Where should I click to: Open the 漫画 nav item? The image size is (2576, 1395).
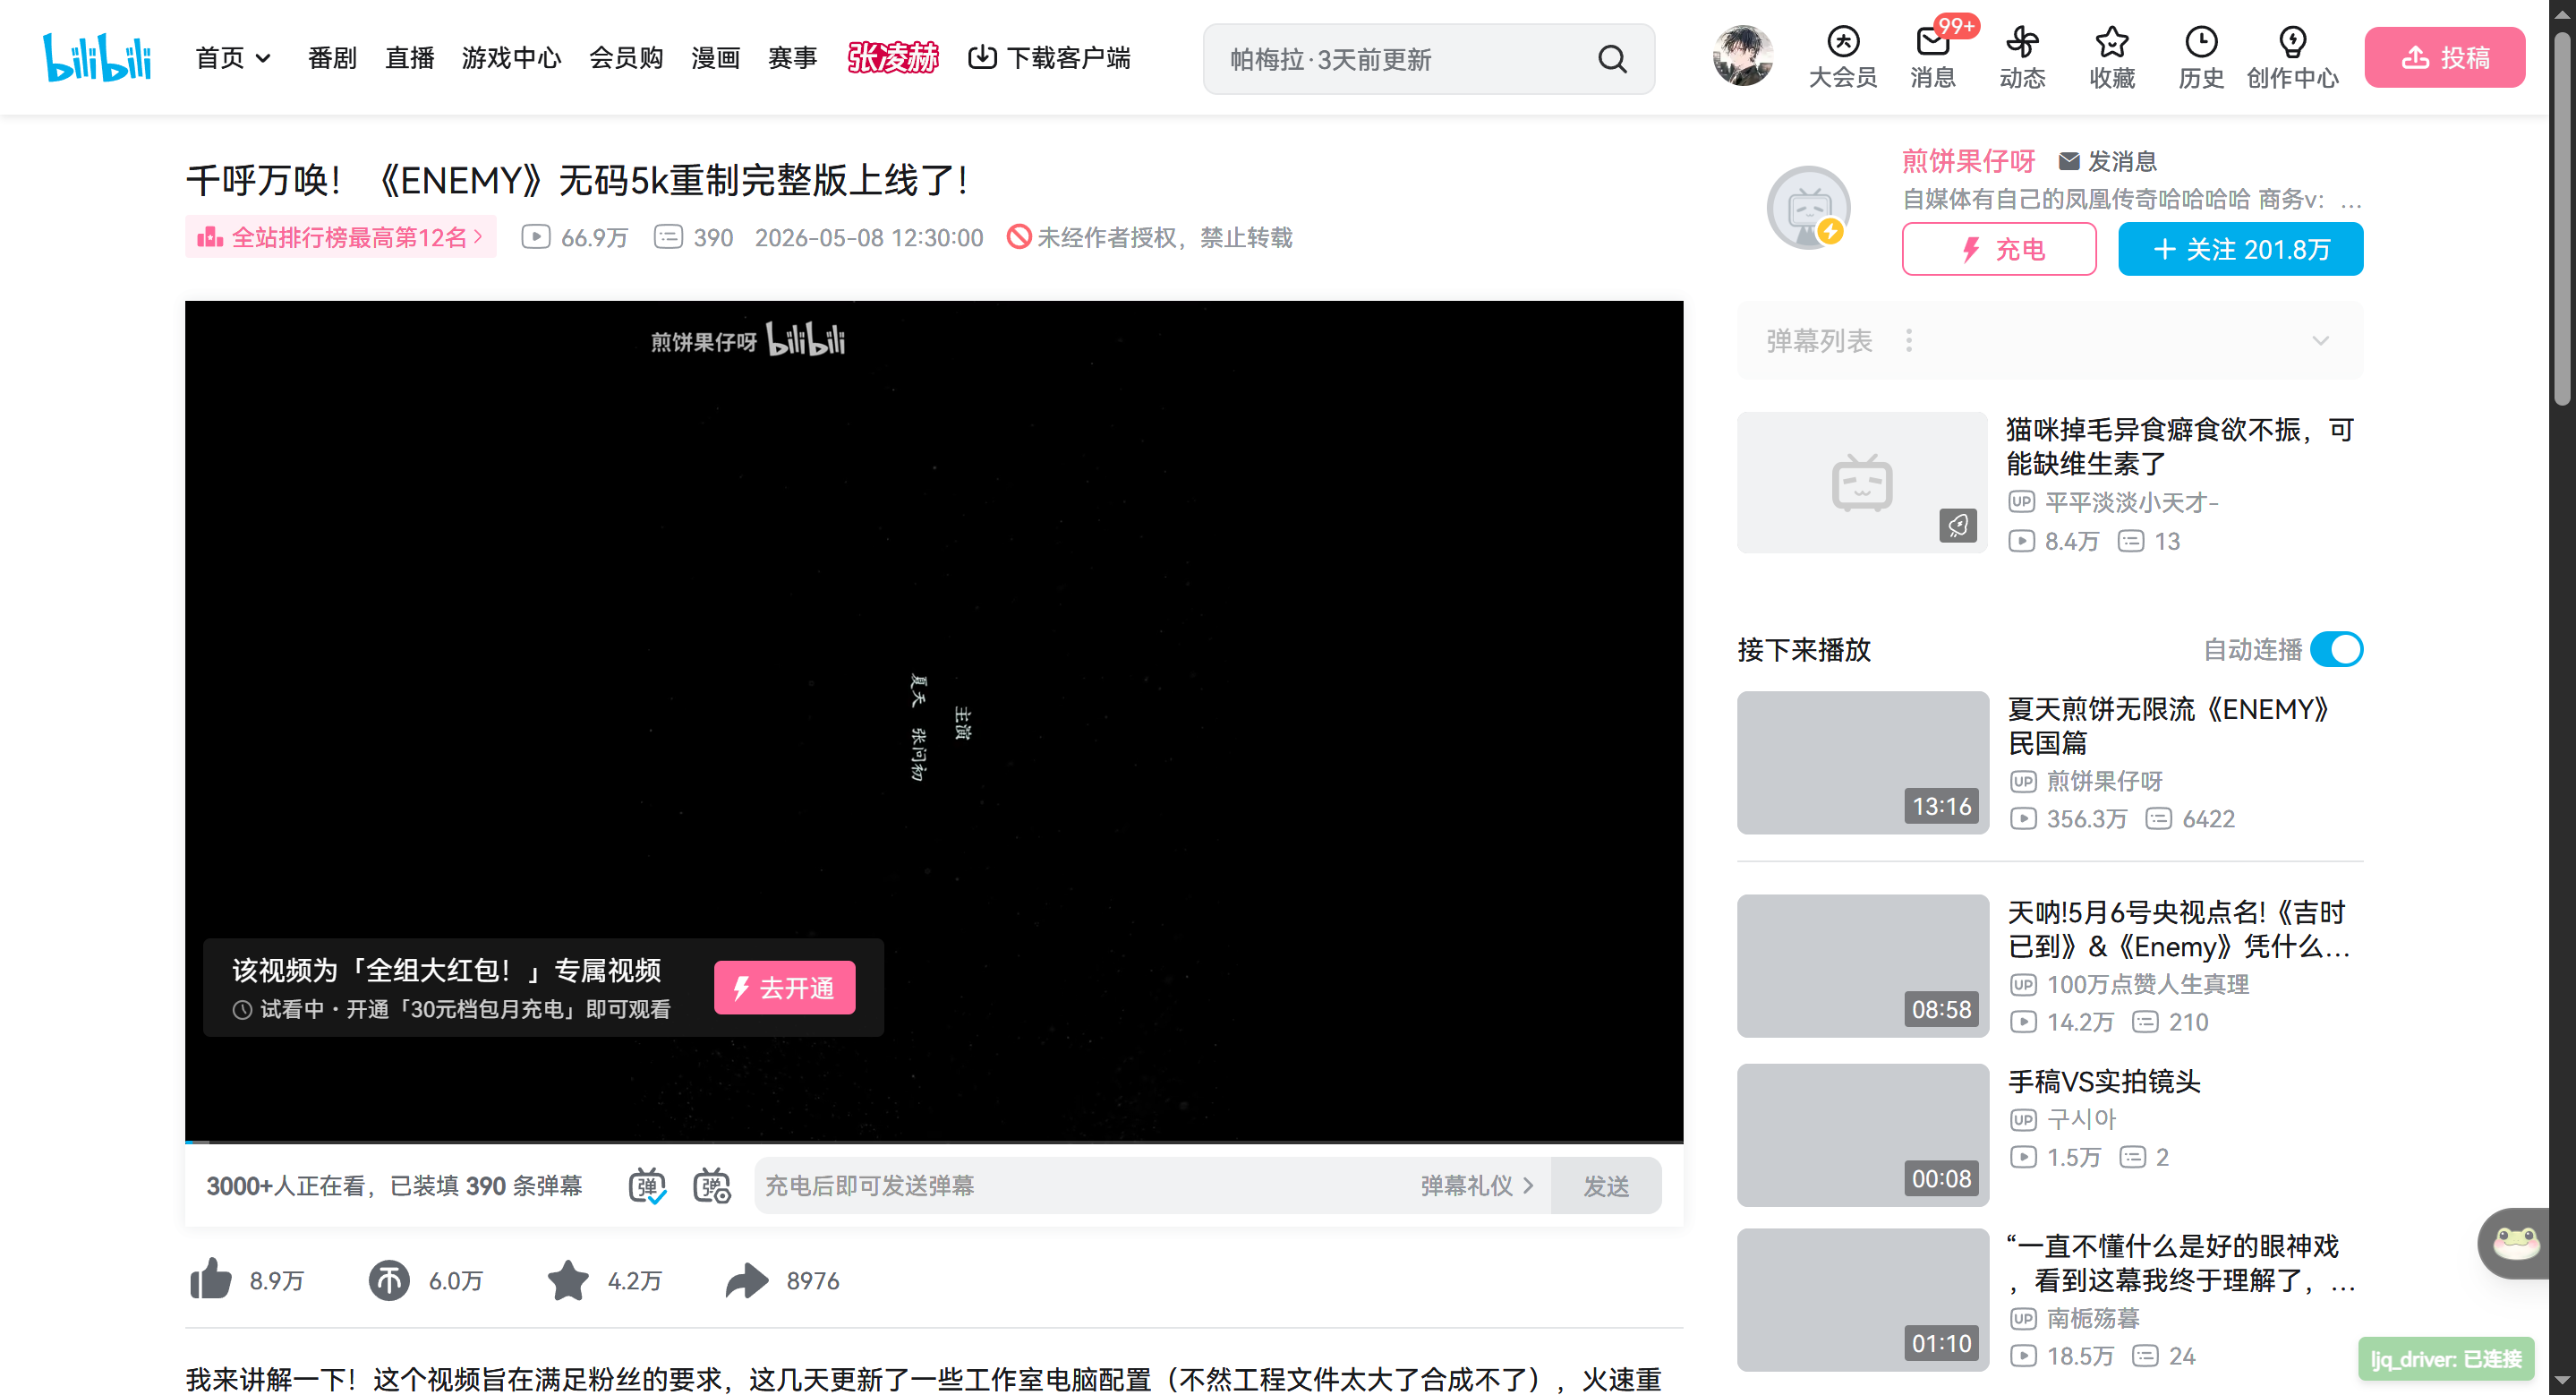point(715,57)
